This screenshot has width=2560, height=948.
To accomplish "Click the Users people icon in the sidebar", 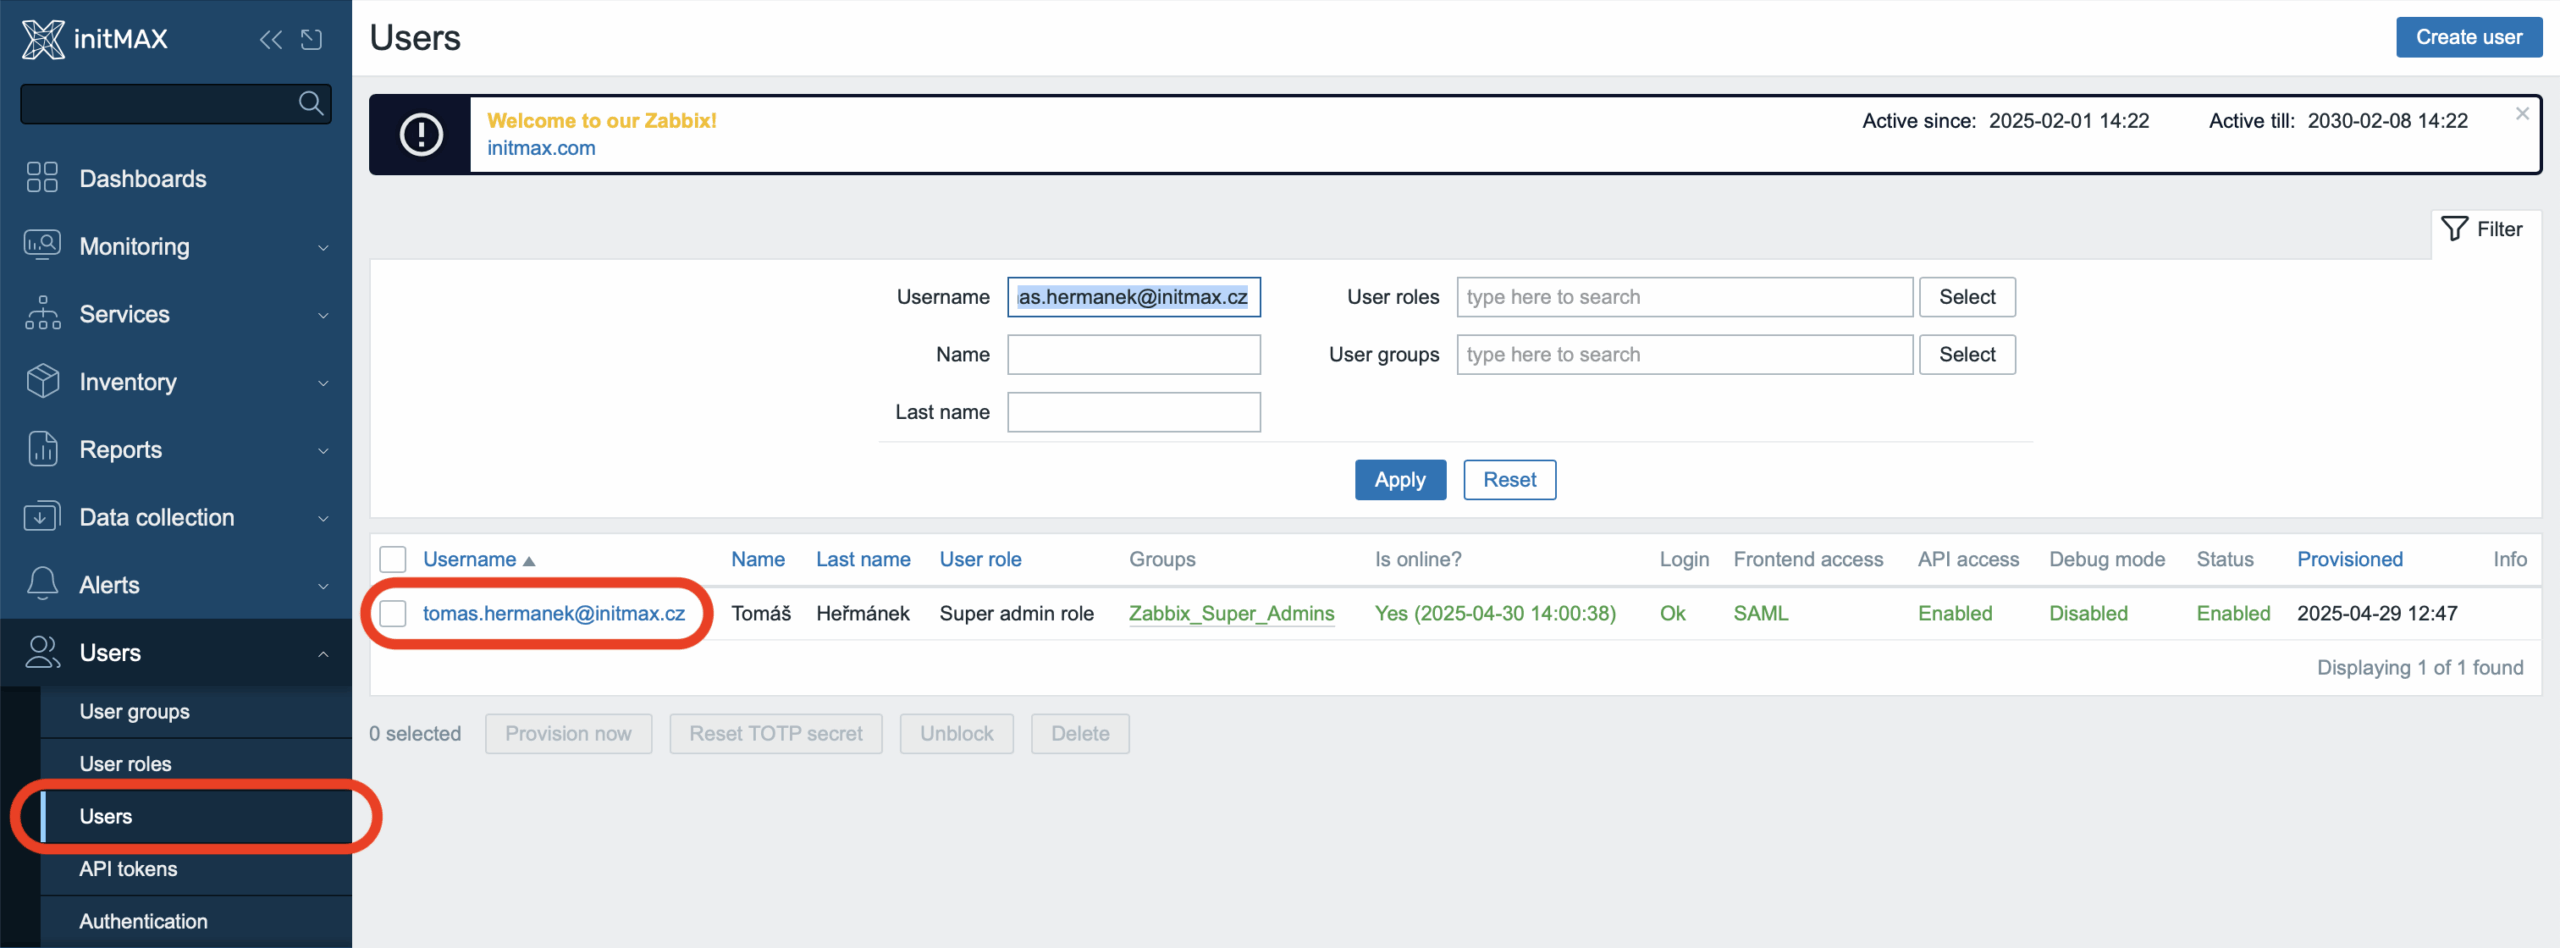I will click(x=42, y=652).
